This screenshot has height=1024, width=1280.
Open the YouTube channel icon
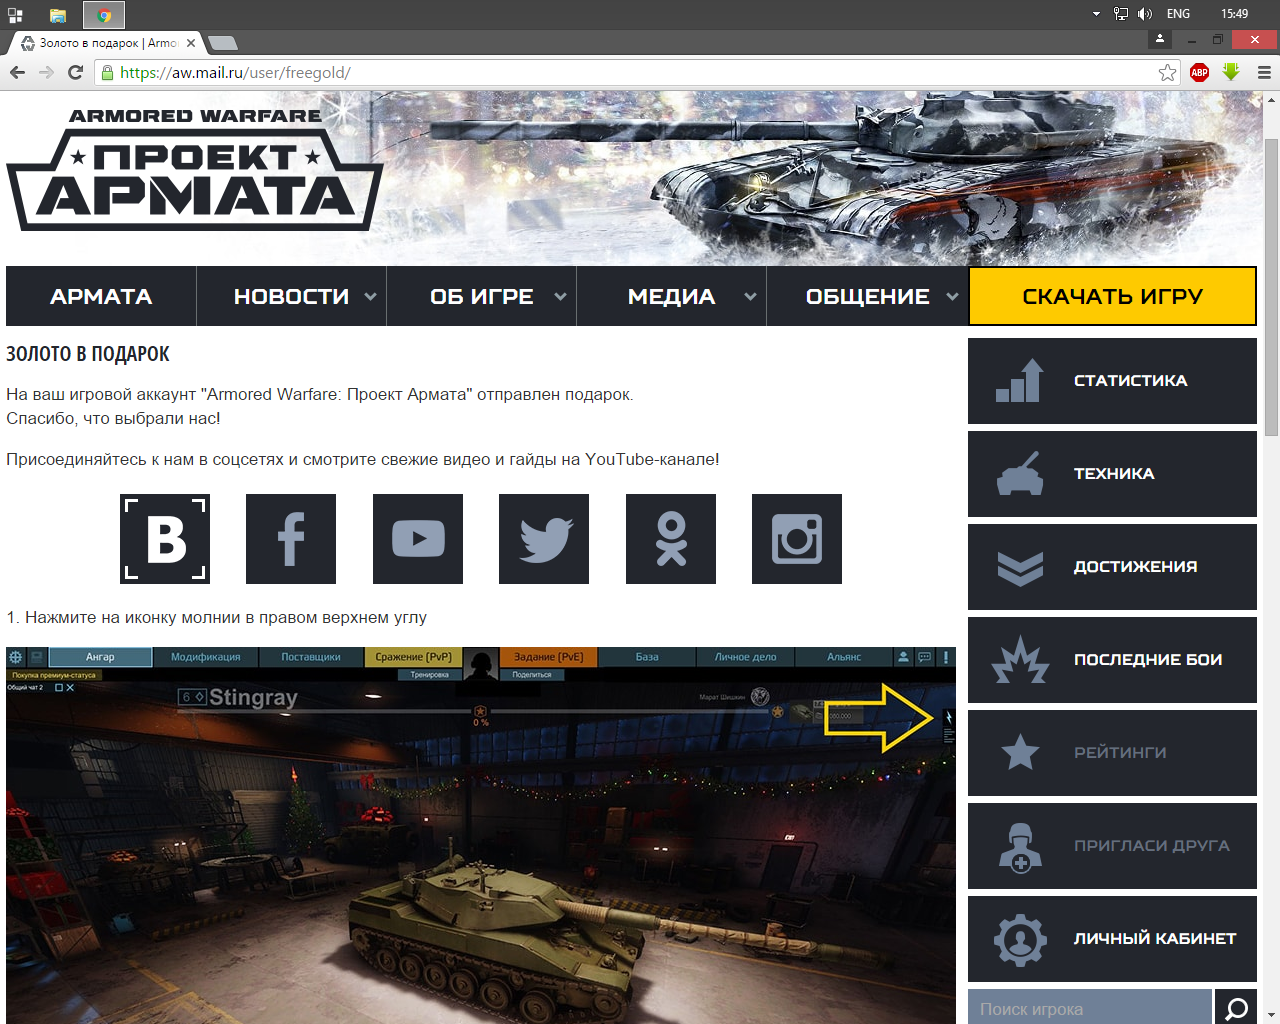pyautogui.click(x=418, y=539)
